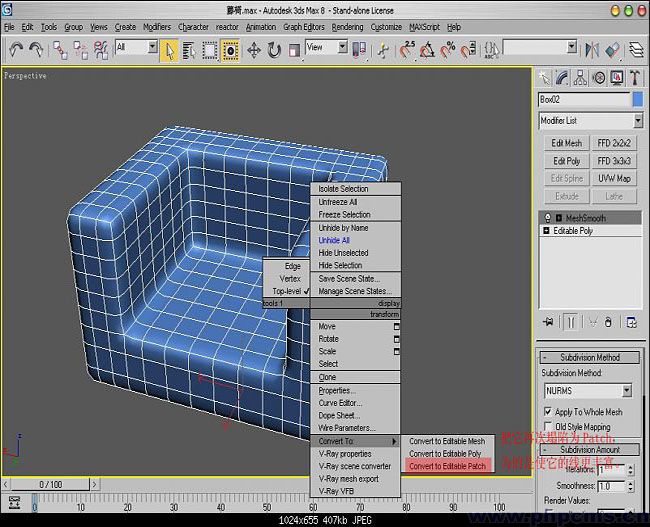Open the Modifier List dropdown
The width and height of the screenshot is (650, 527).
pyautogui.click(x=638, y=121)
